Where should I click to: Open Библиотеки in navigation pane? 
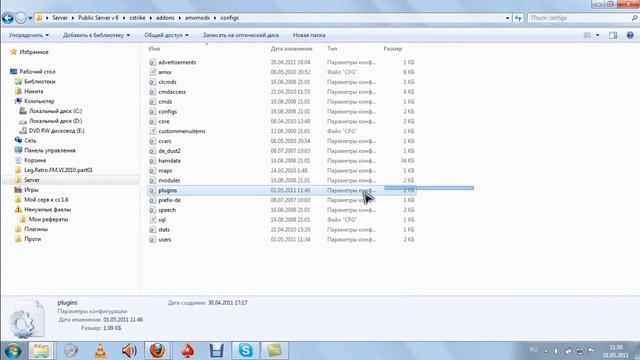40,82
